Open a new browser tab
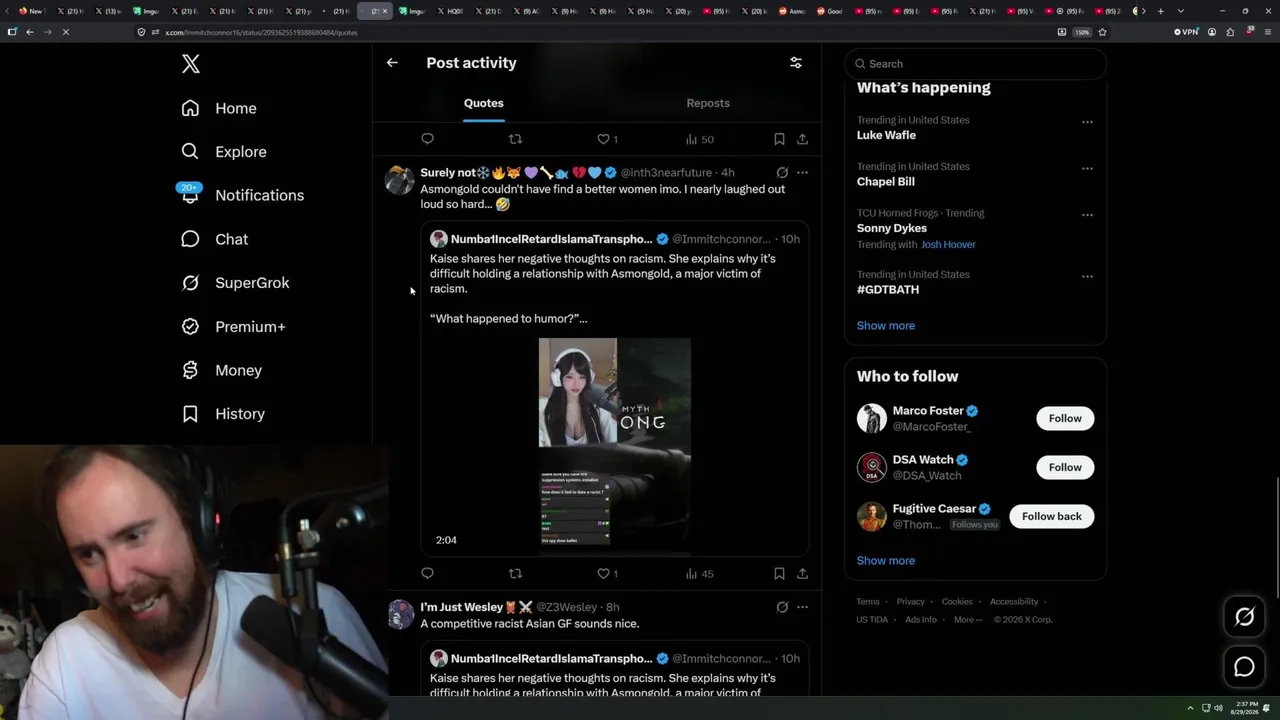1280x720 pixels. [x=1160, y=11]
